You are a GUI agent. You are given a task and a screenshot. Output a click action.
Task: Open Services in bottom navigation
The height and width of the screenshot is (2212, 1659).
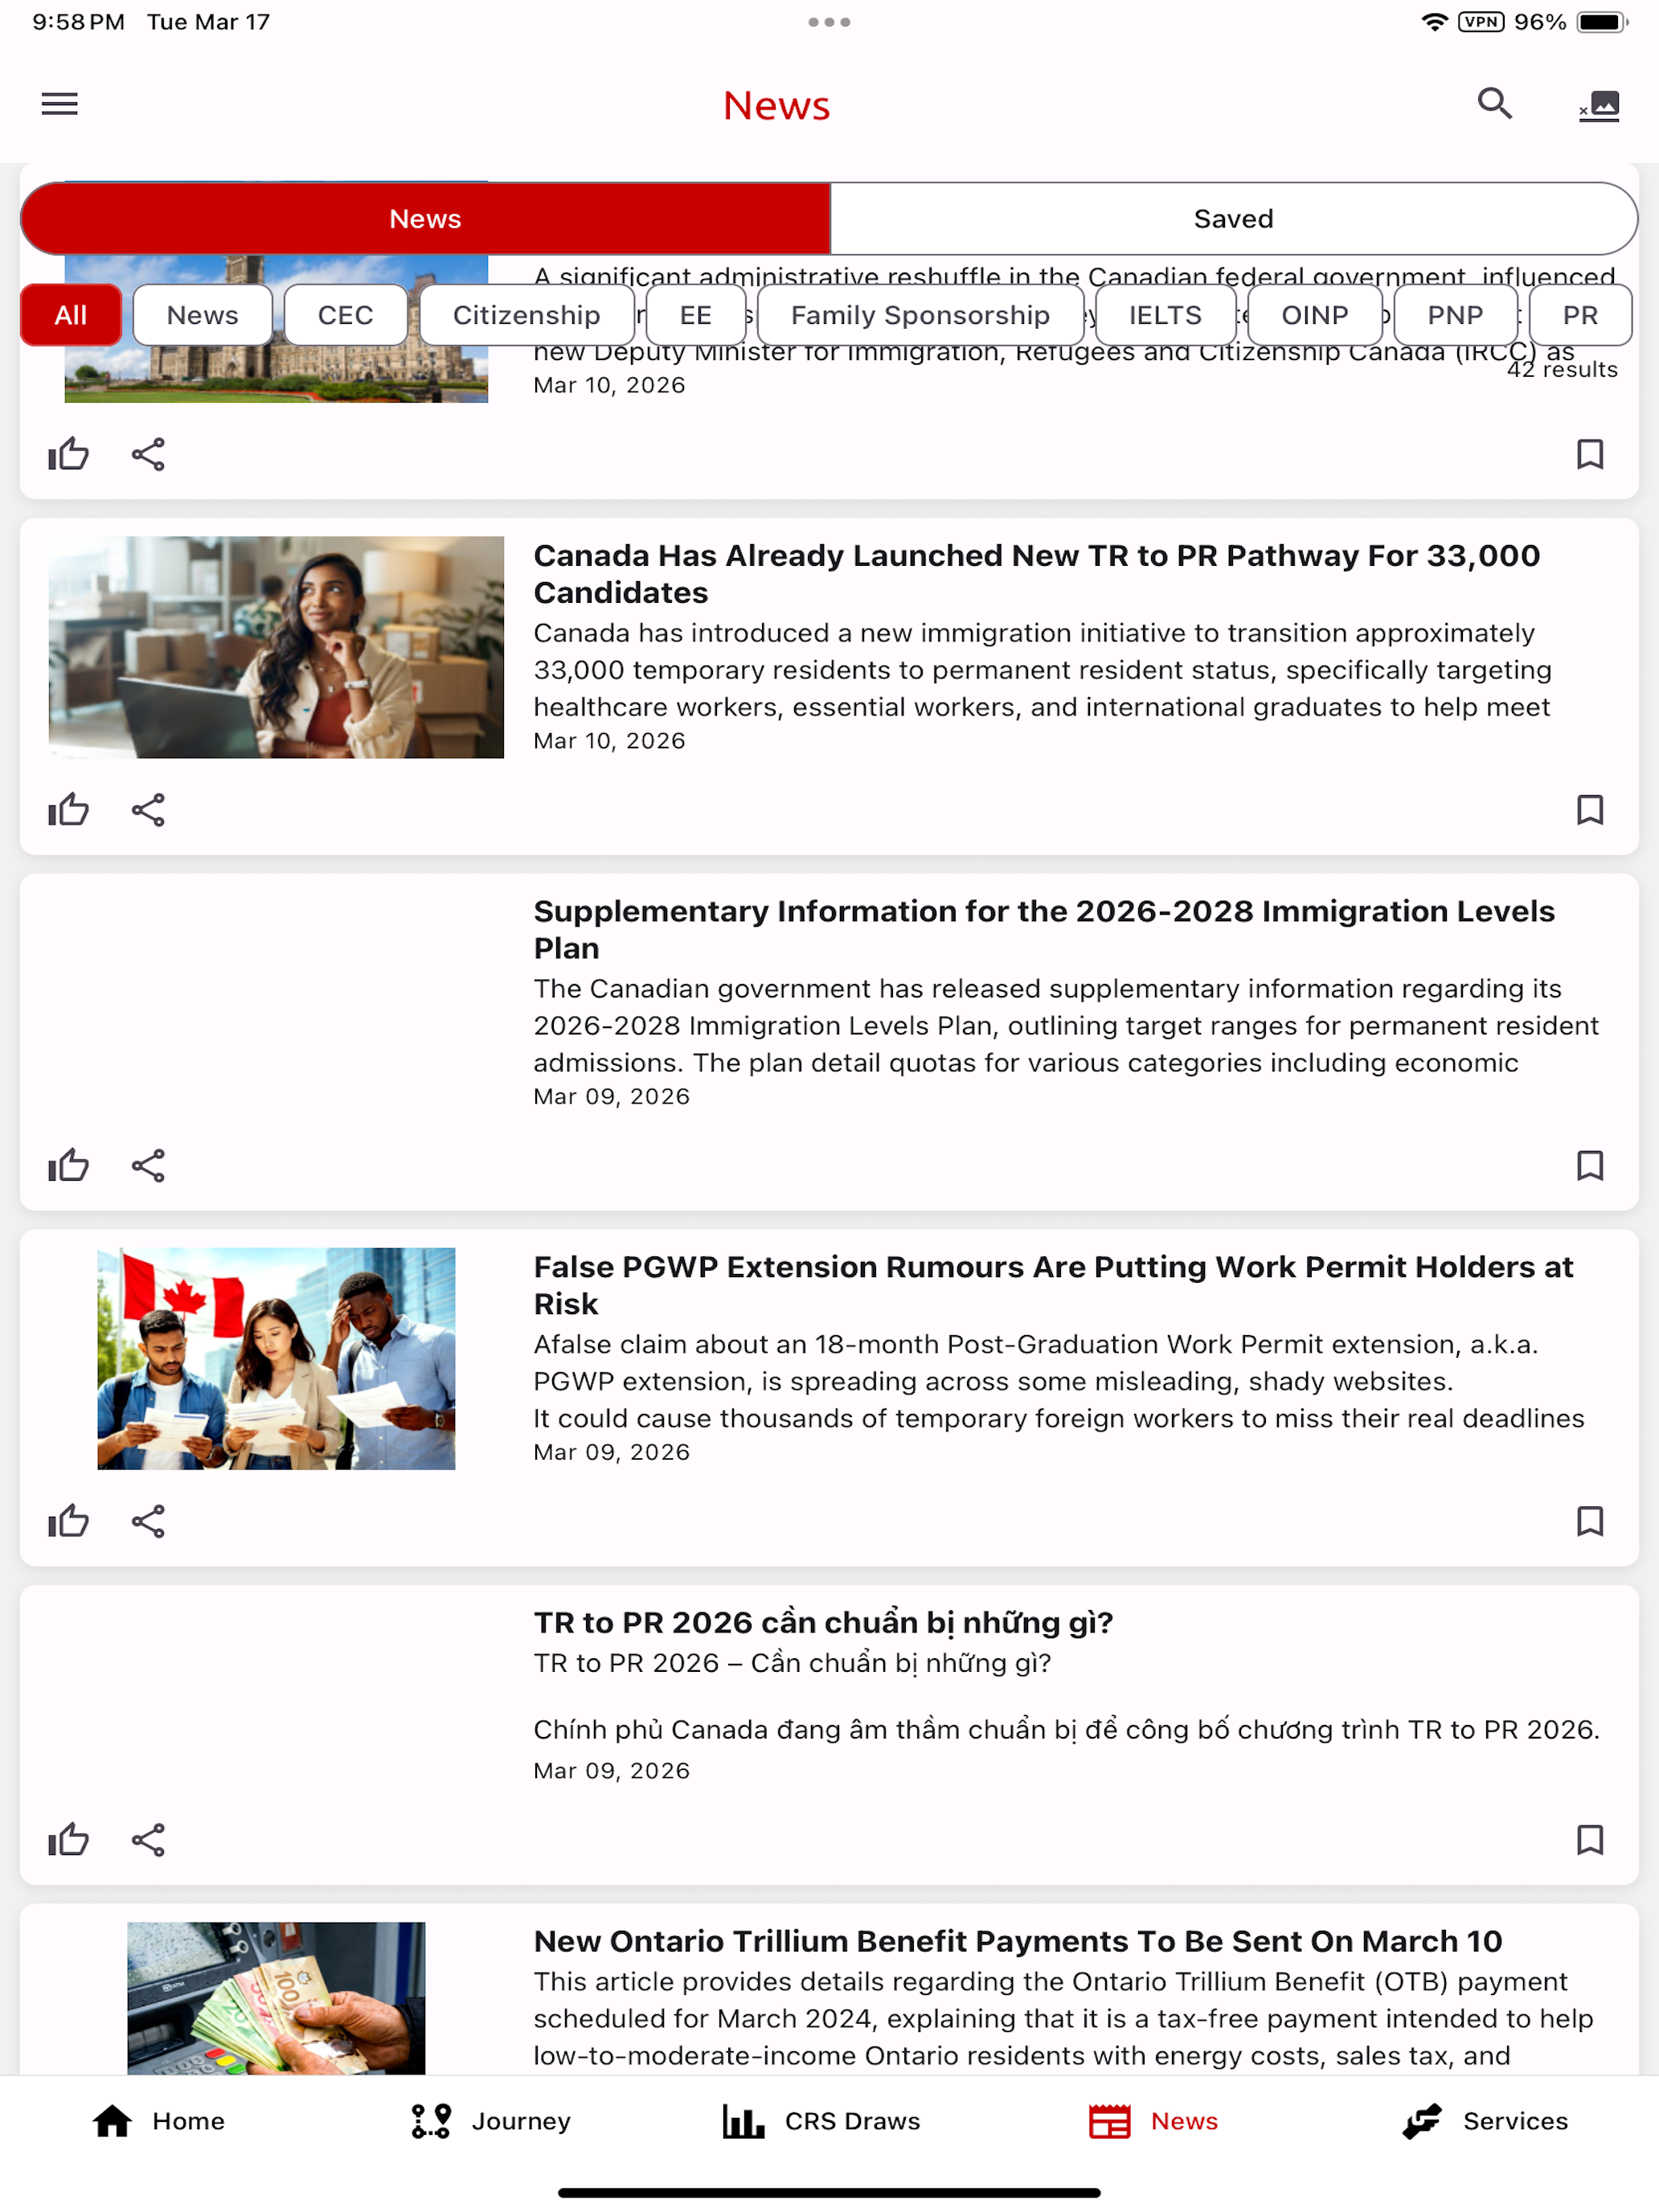click(x=1485, y=2121)
